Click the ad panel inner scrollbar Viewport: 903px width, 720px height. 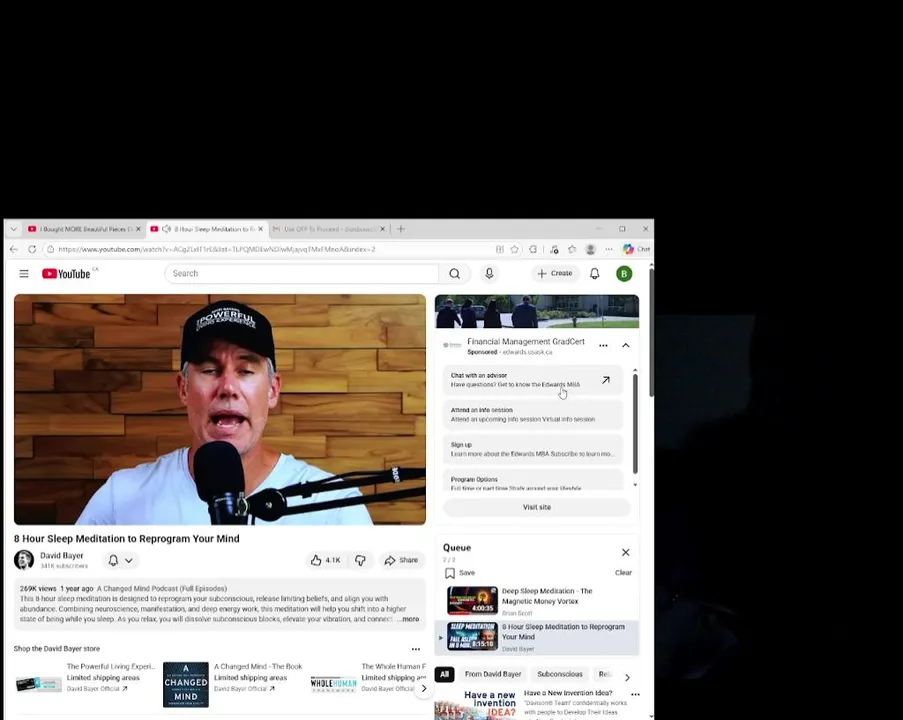tap(635, 423)
